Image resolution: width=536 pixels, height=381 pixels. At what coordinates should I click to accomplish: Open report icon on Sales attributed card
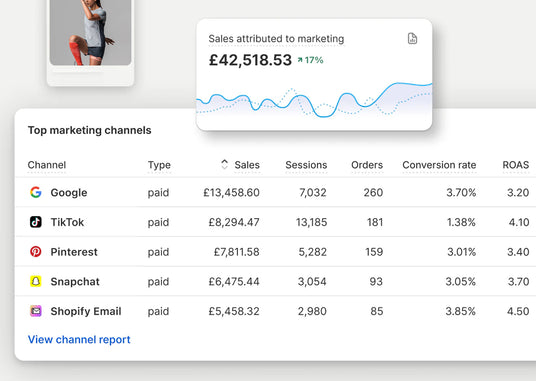[x=412, y=39]
